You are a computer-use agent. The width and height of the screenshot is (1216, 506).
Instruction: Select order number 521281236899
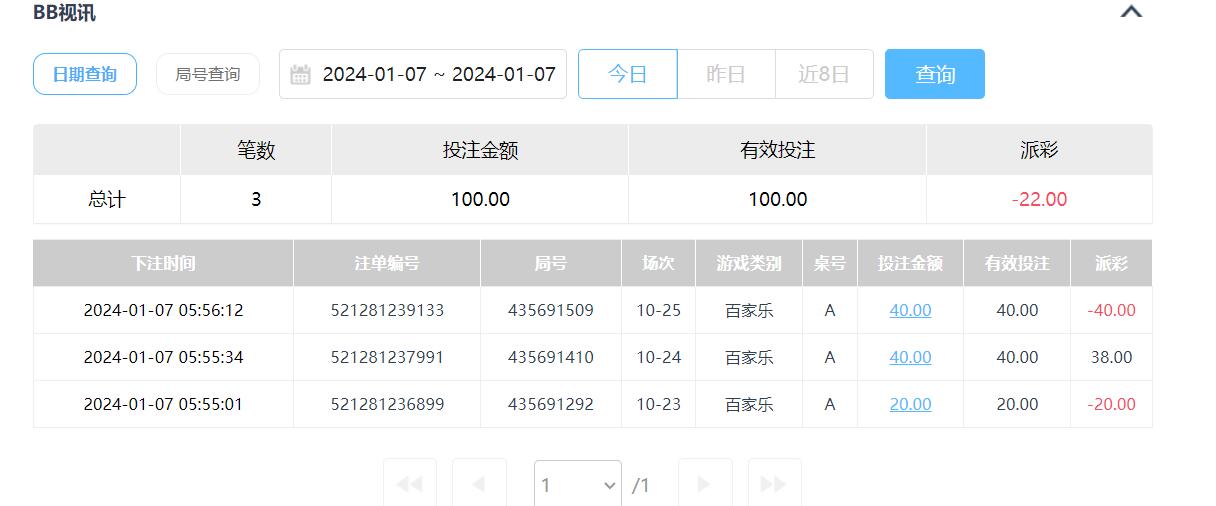pos(387,404)
